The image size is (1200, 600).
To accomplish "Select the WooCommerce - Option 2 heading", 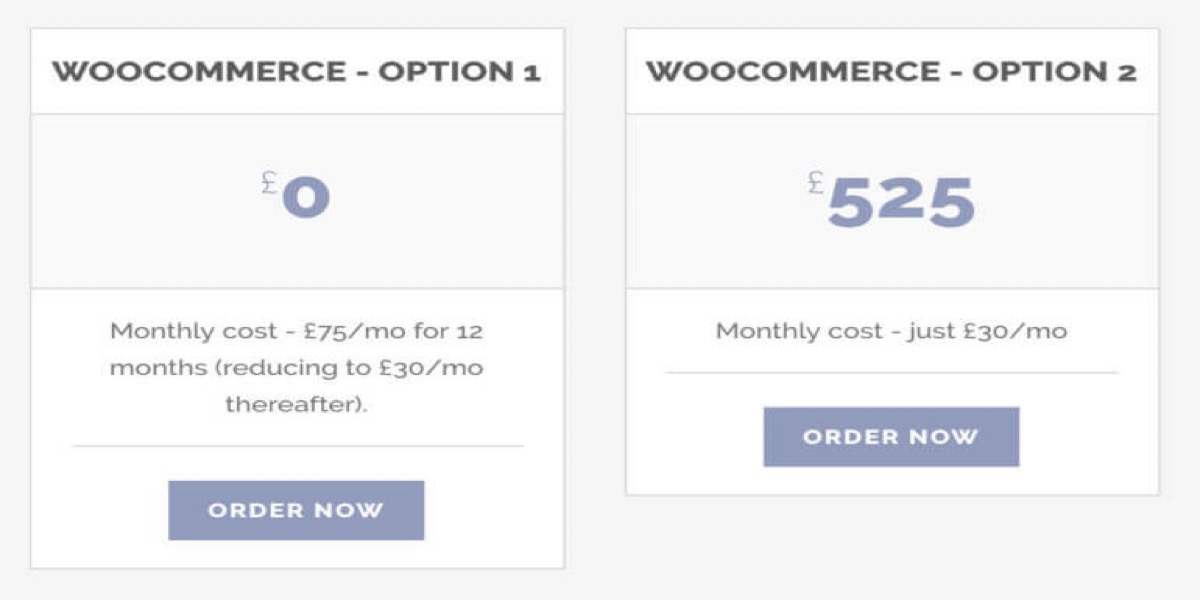I will click(892, 72).
